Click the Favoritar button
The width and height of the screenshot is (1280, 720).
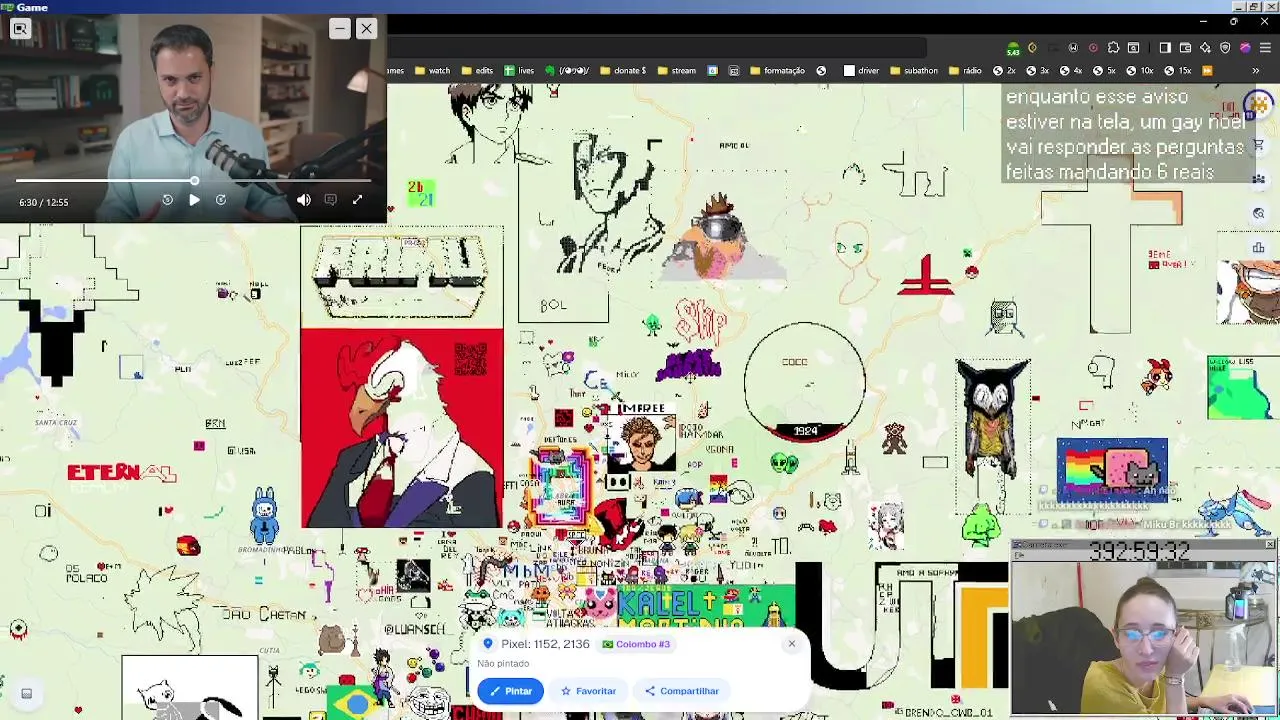click(x=588, y=691)
